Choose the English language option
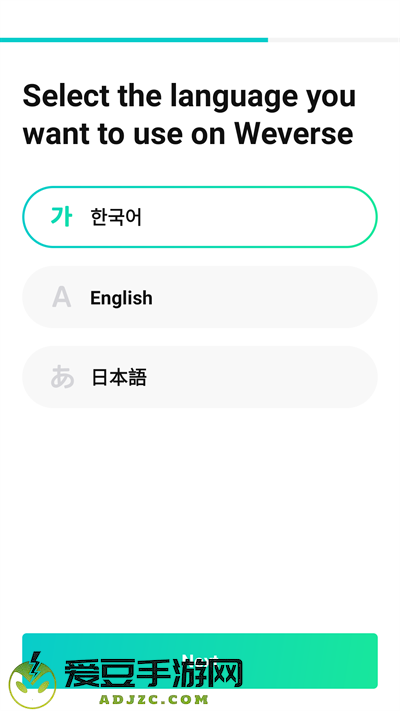This screenshot has height=711, width=400. point(200,297)
